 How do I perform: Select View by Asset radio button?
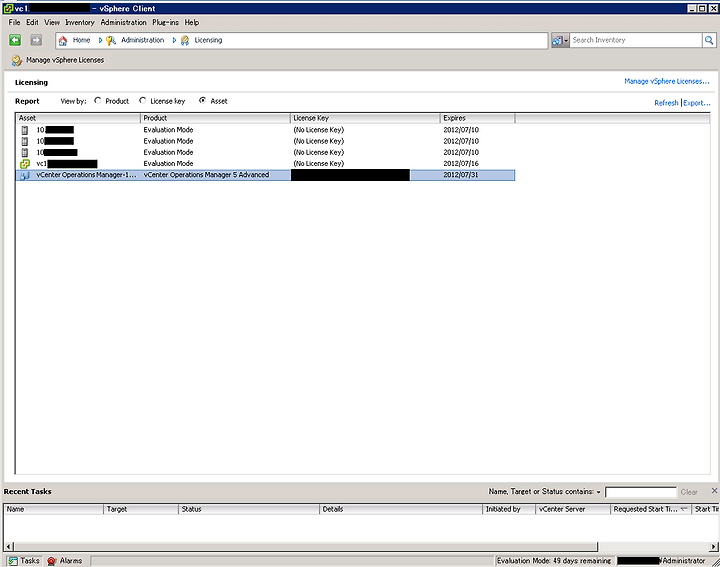202,101
